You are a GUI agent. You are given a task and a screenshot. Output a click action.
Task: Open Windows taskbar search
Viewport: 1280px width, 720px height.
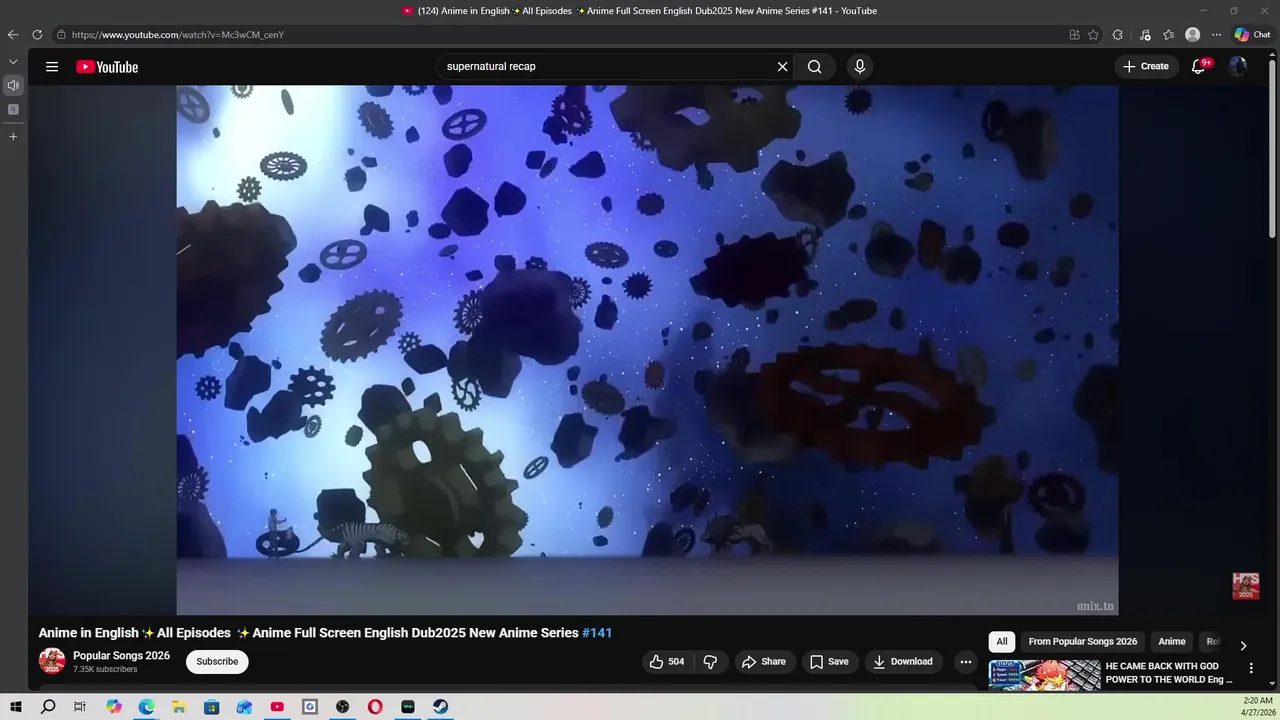(48, 707)
